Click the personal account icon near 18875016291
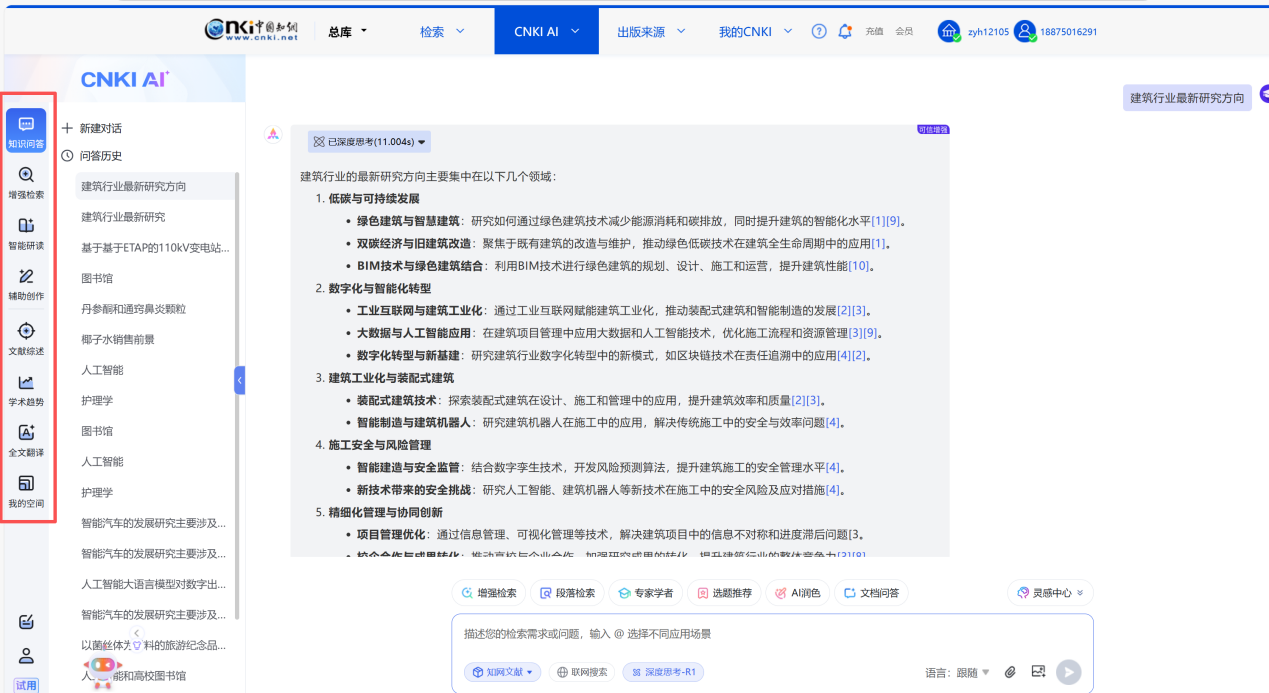 tap(1025, 31)
